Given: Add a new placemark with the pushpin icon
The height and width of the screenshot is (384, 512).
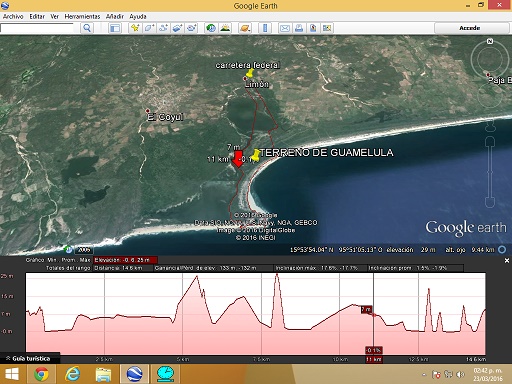Looking at the screenshot, I should point(135,28).
